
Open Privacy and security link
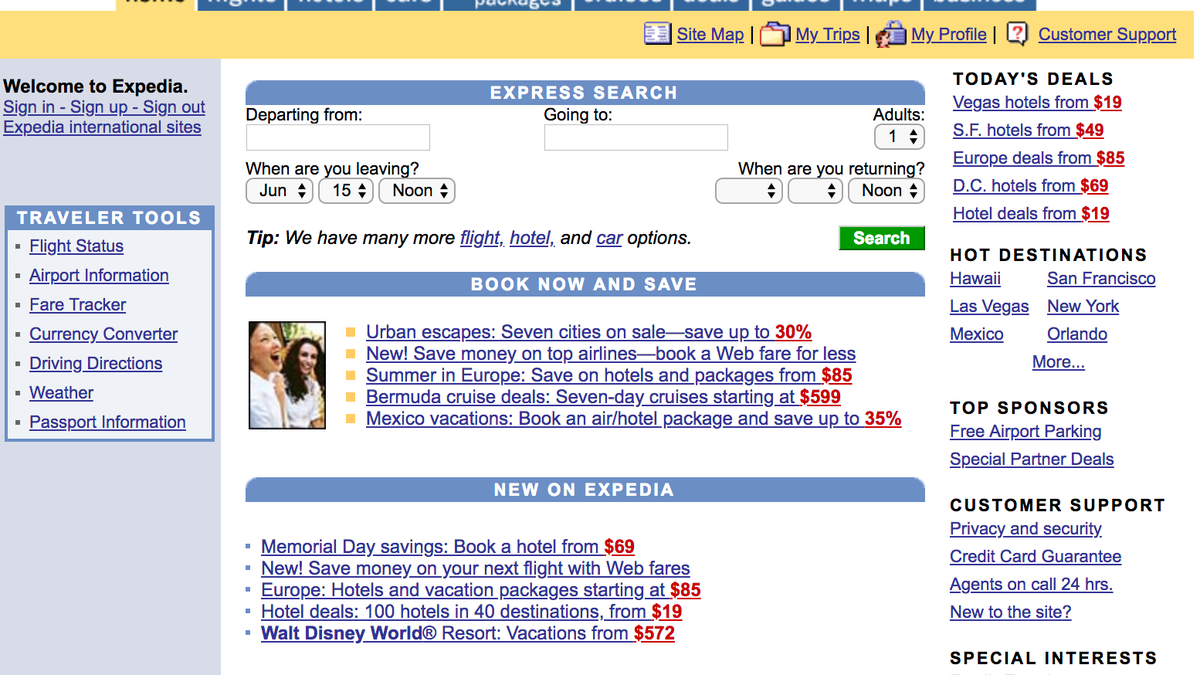1026,529
